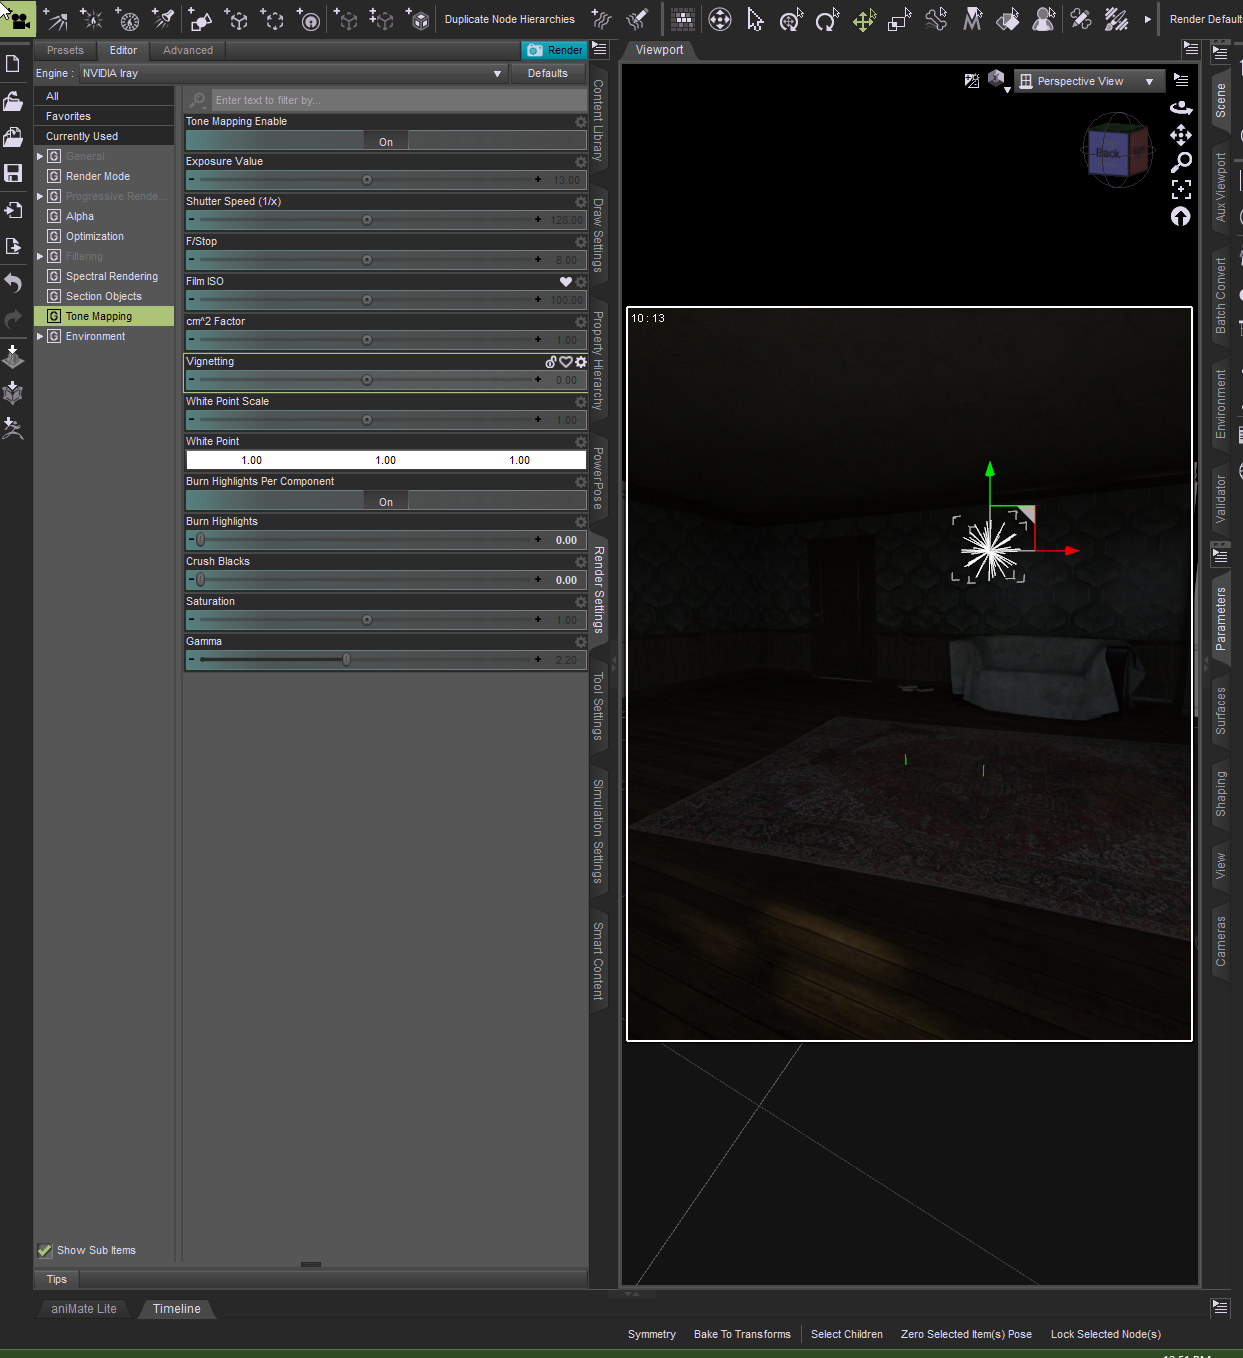Open the Scene side tab
The image size is (1243, 1358).
(x=1220, y=100)
